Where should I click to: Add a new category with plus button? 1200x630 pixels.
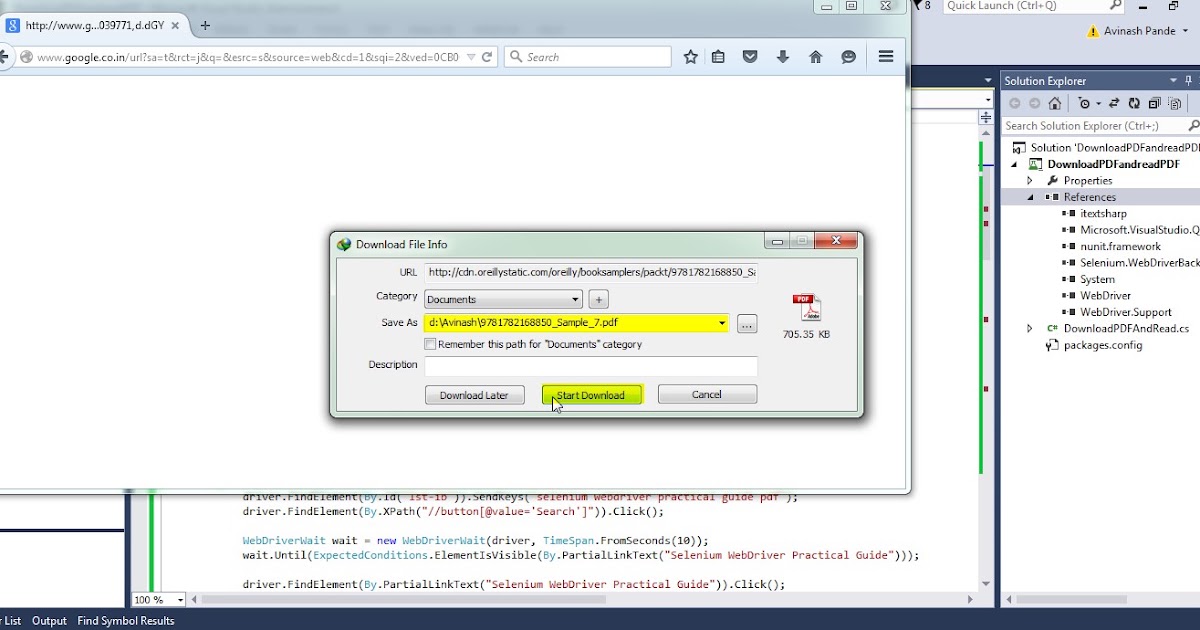click(x=598, y=299)
